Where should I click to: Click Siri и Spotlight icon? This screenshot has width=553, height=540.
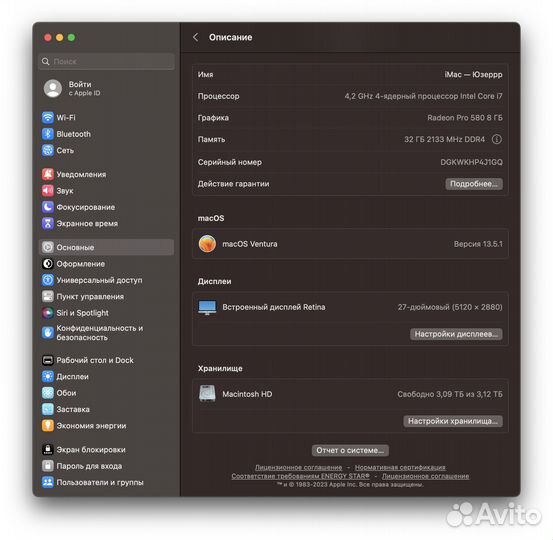(48, 313)
